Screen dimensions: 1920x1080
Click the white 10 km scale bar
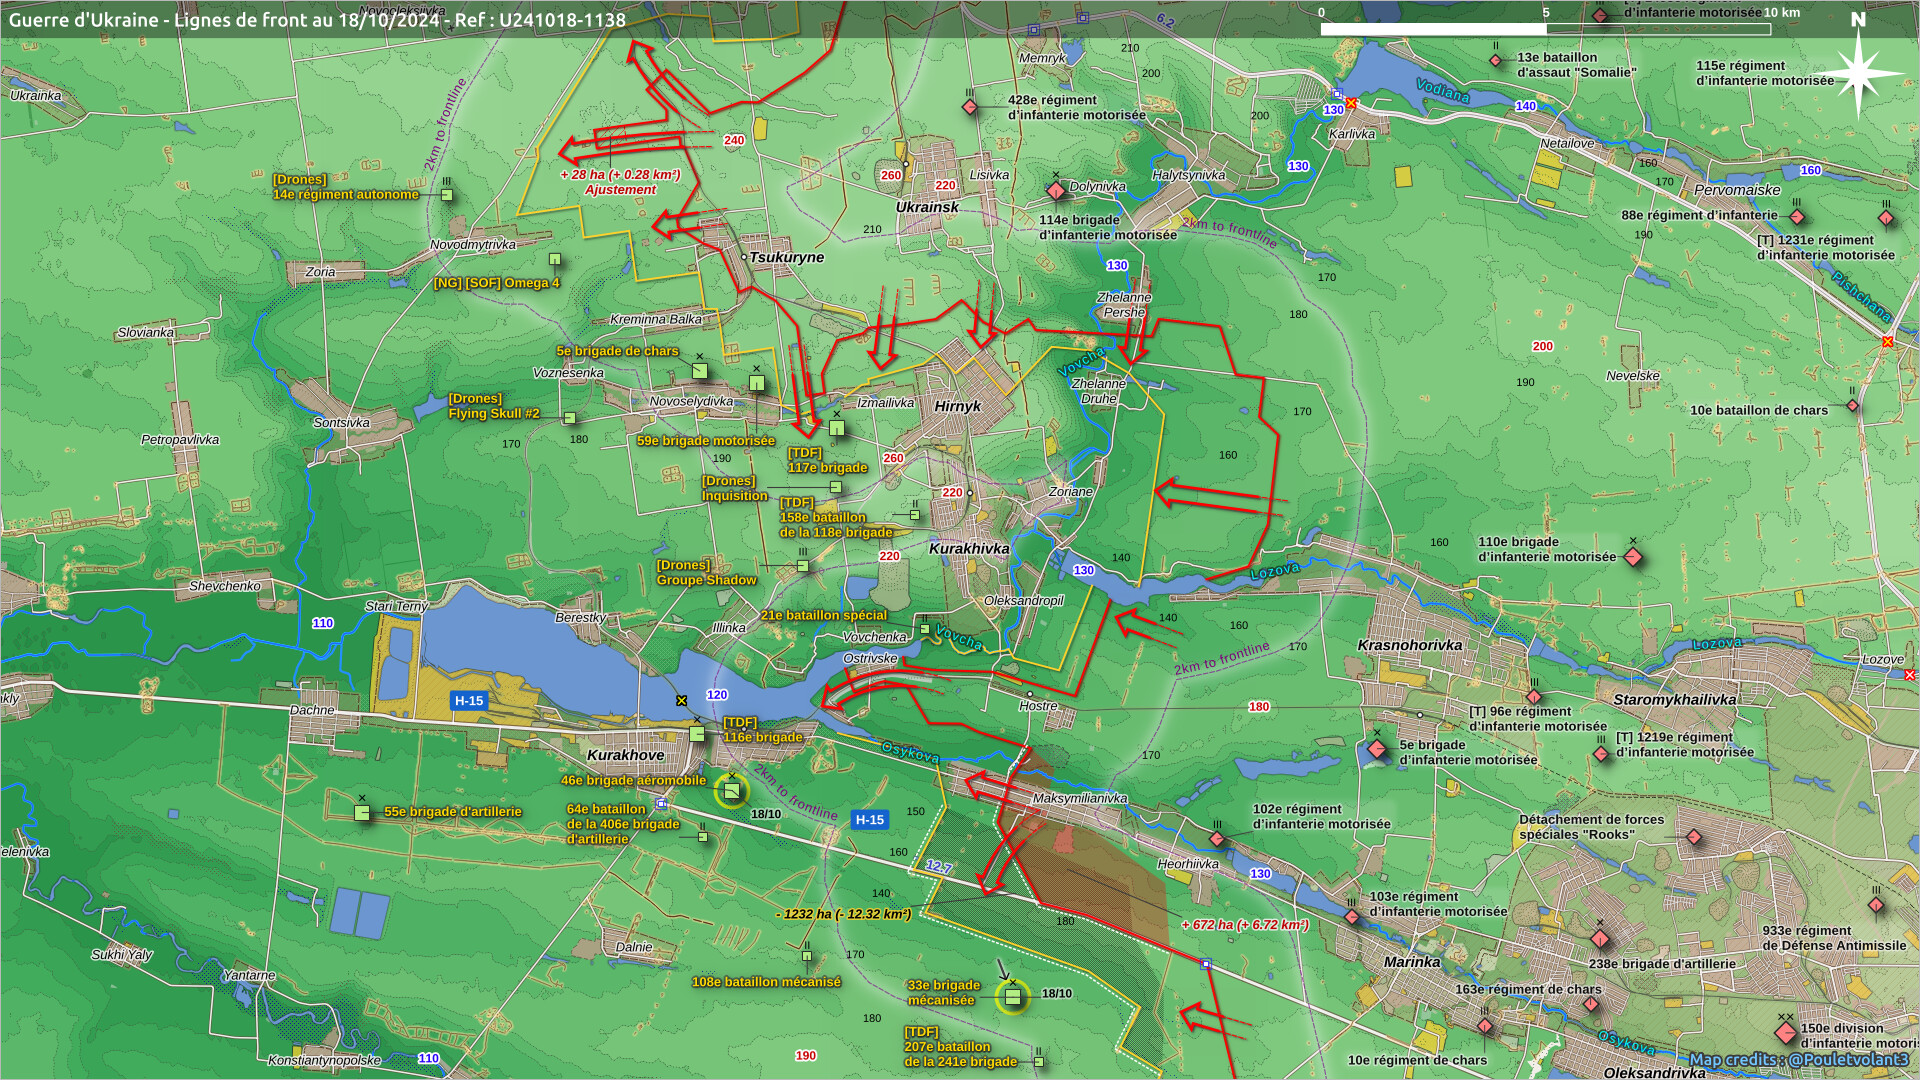click(x=1545, y=29)
